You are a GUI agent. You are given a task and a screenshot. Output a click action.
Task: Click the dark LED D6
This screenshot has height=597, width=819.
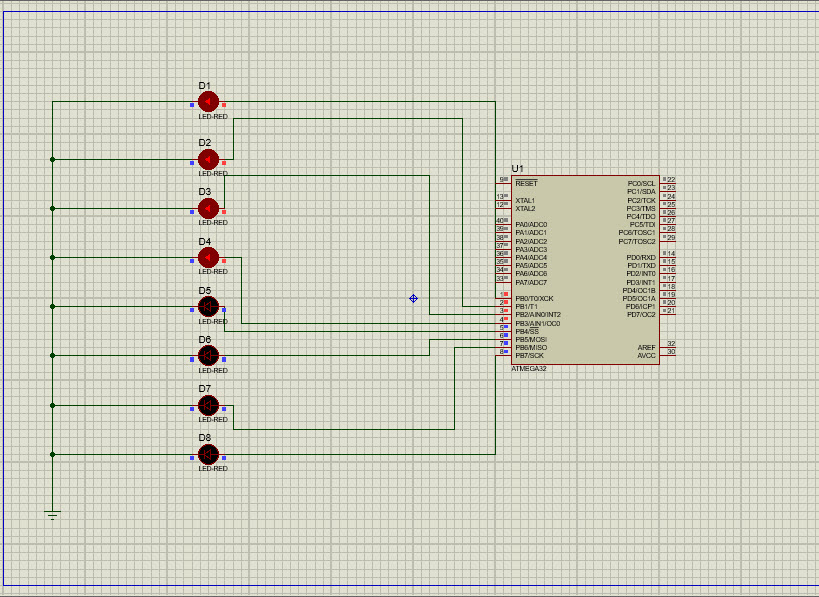[208, 355]
